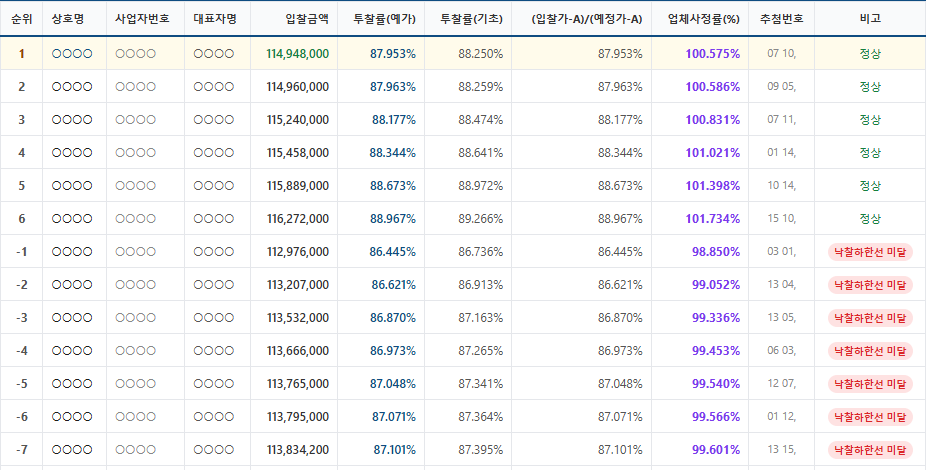Select bid amount 114,960,000

tap(298, 87)
